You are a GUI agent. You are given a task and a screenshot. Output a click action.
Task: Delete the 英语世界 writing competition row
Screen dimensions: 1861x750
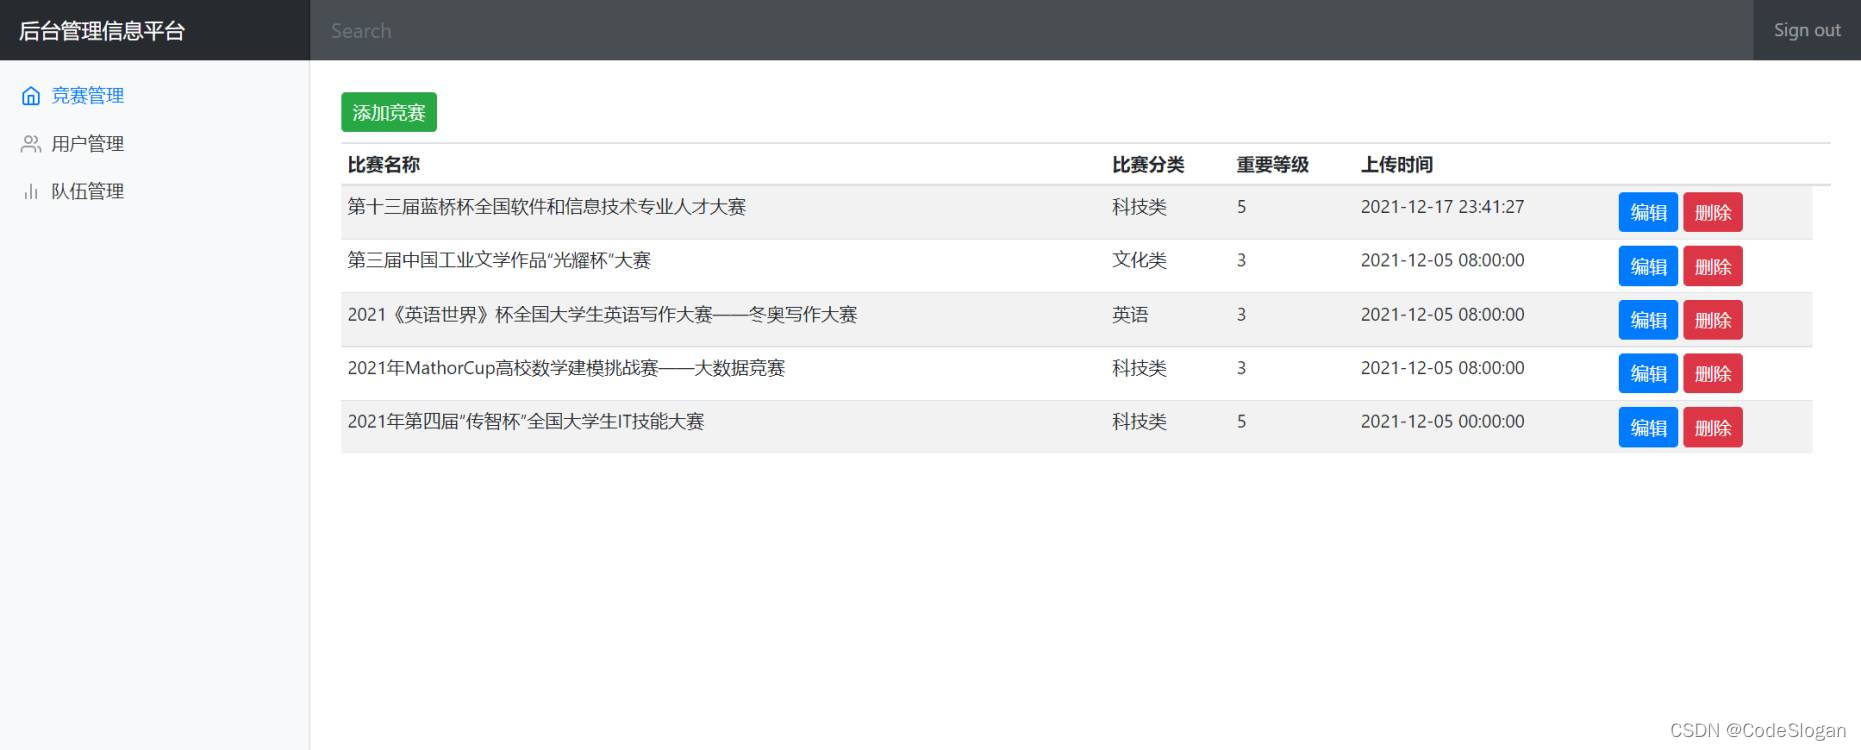[1713, 320]
